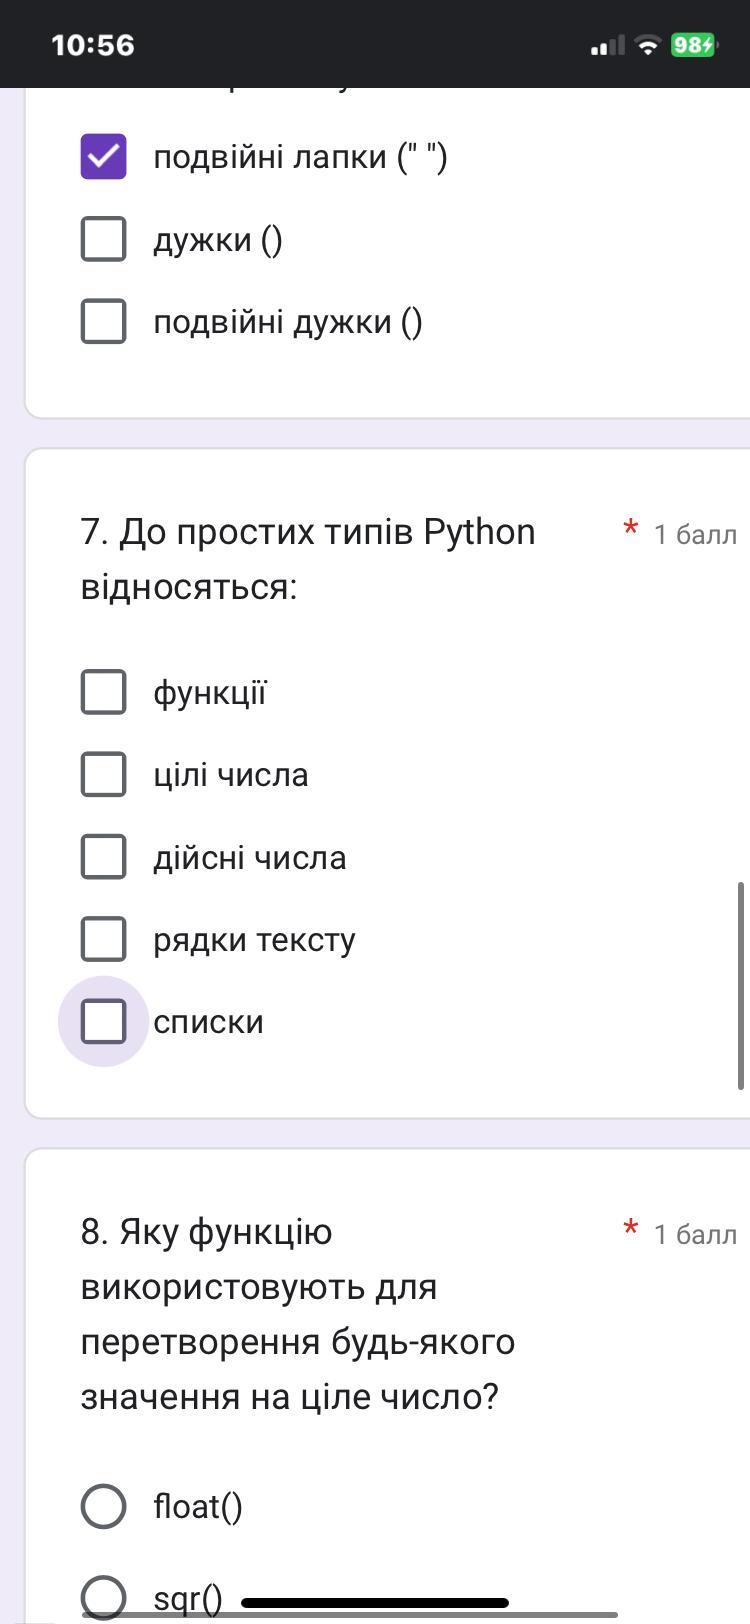This screenshot has width=750, height=1624.
Task: Check the списки checkbox
Action: [103, 1021]
